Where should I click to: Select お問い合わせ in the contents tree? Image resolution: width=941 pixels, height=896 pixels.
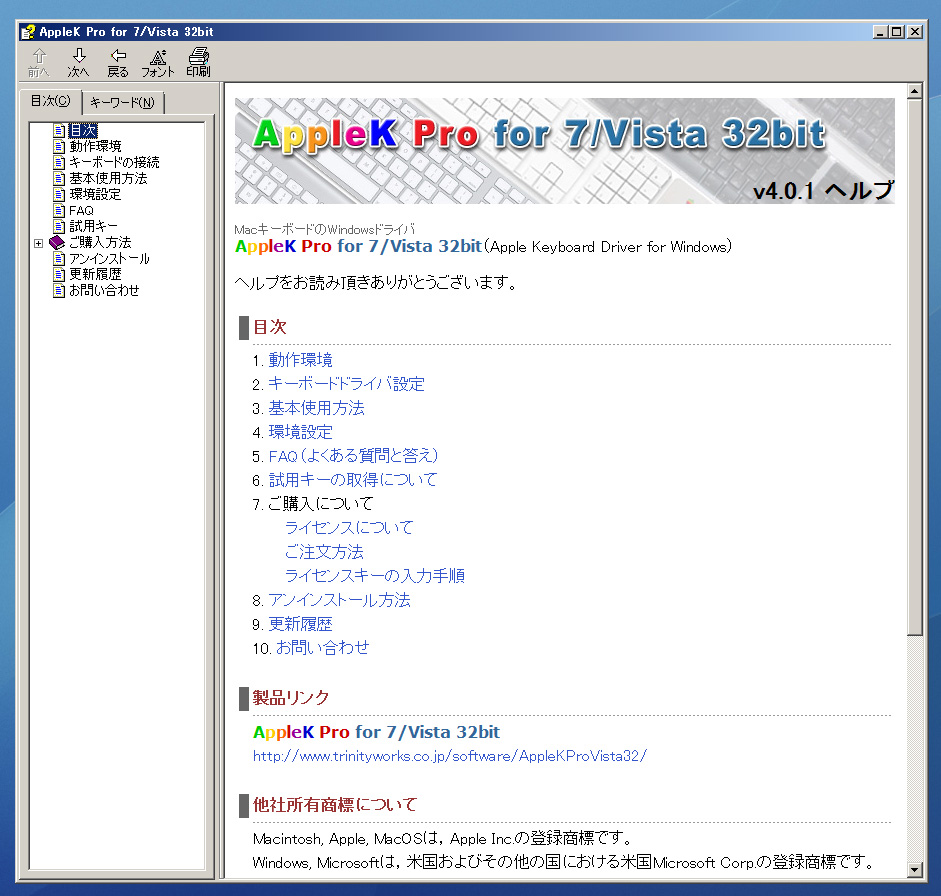coord(104,290)
